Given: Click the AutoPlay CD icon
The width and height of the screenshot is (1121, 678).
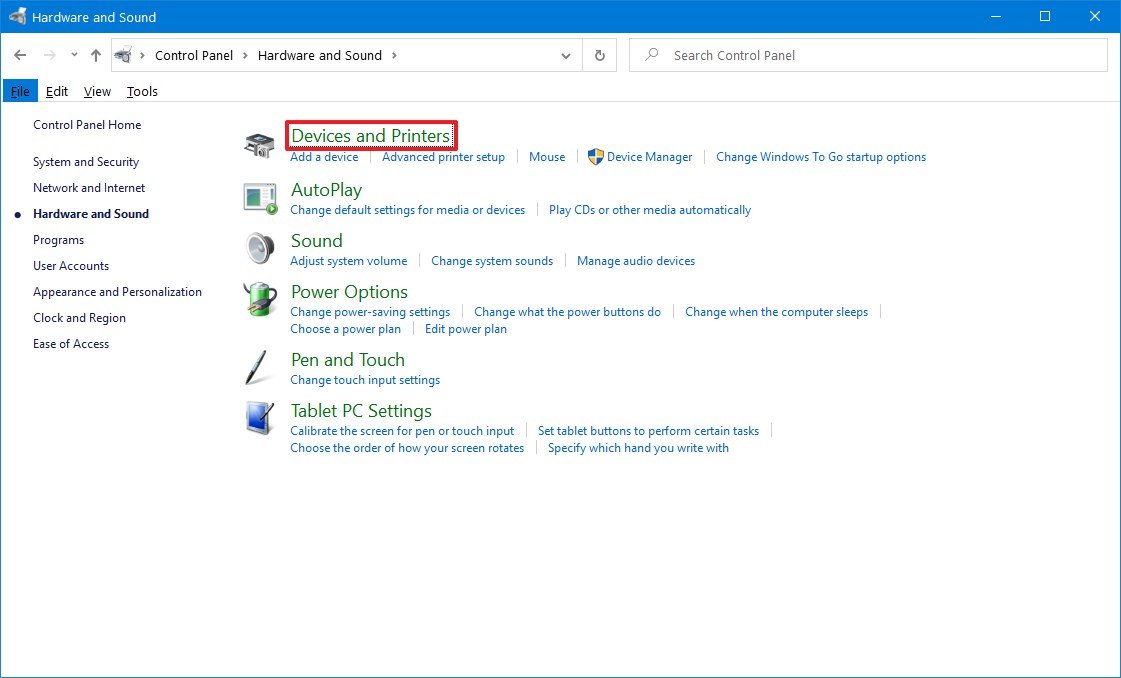Looking at the screenshot, I should [259, 197].
